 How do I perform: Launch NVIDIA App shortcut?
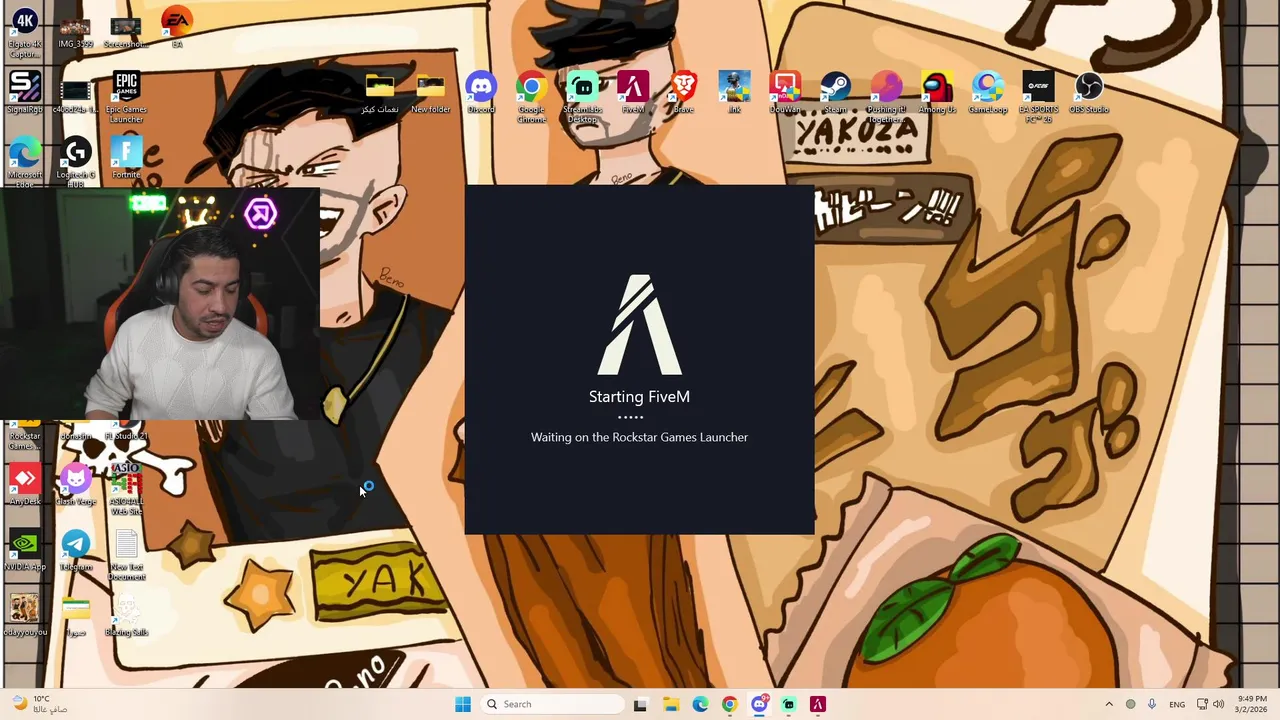pyautogui.click(x=24, y=550)
